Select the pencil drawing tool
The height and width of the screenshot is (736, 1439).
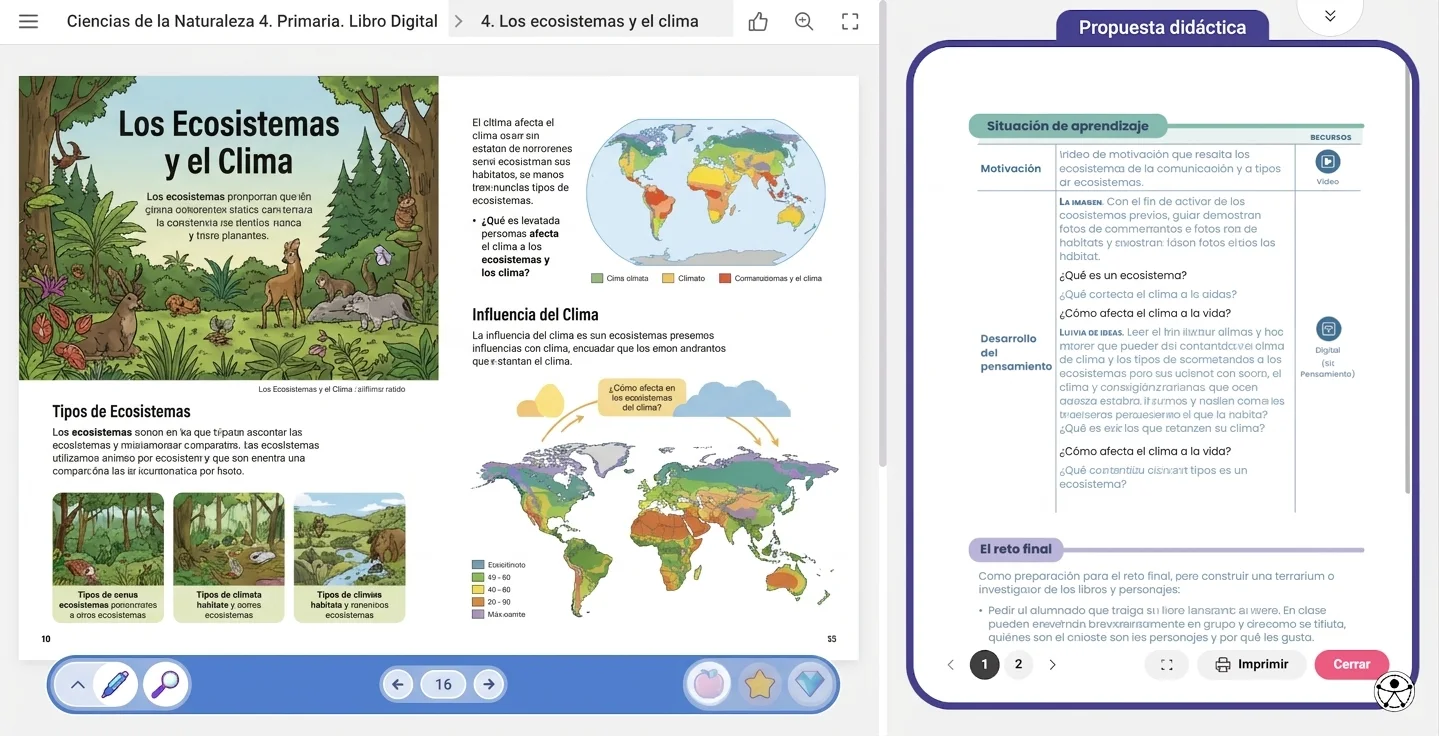pyautogui.click(x=115, y=684)
